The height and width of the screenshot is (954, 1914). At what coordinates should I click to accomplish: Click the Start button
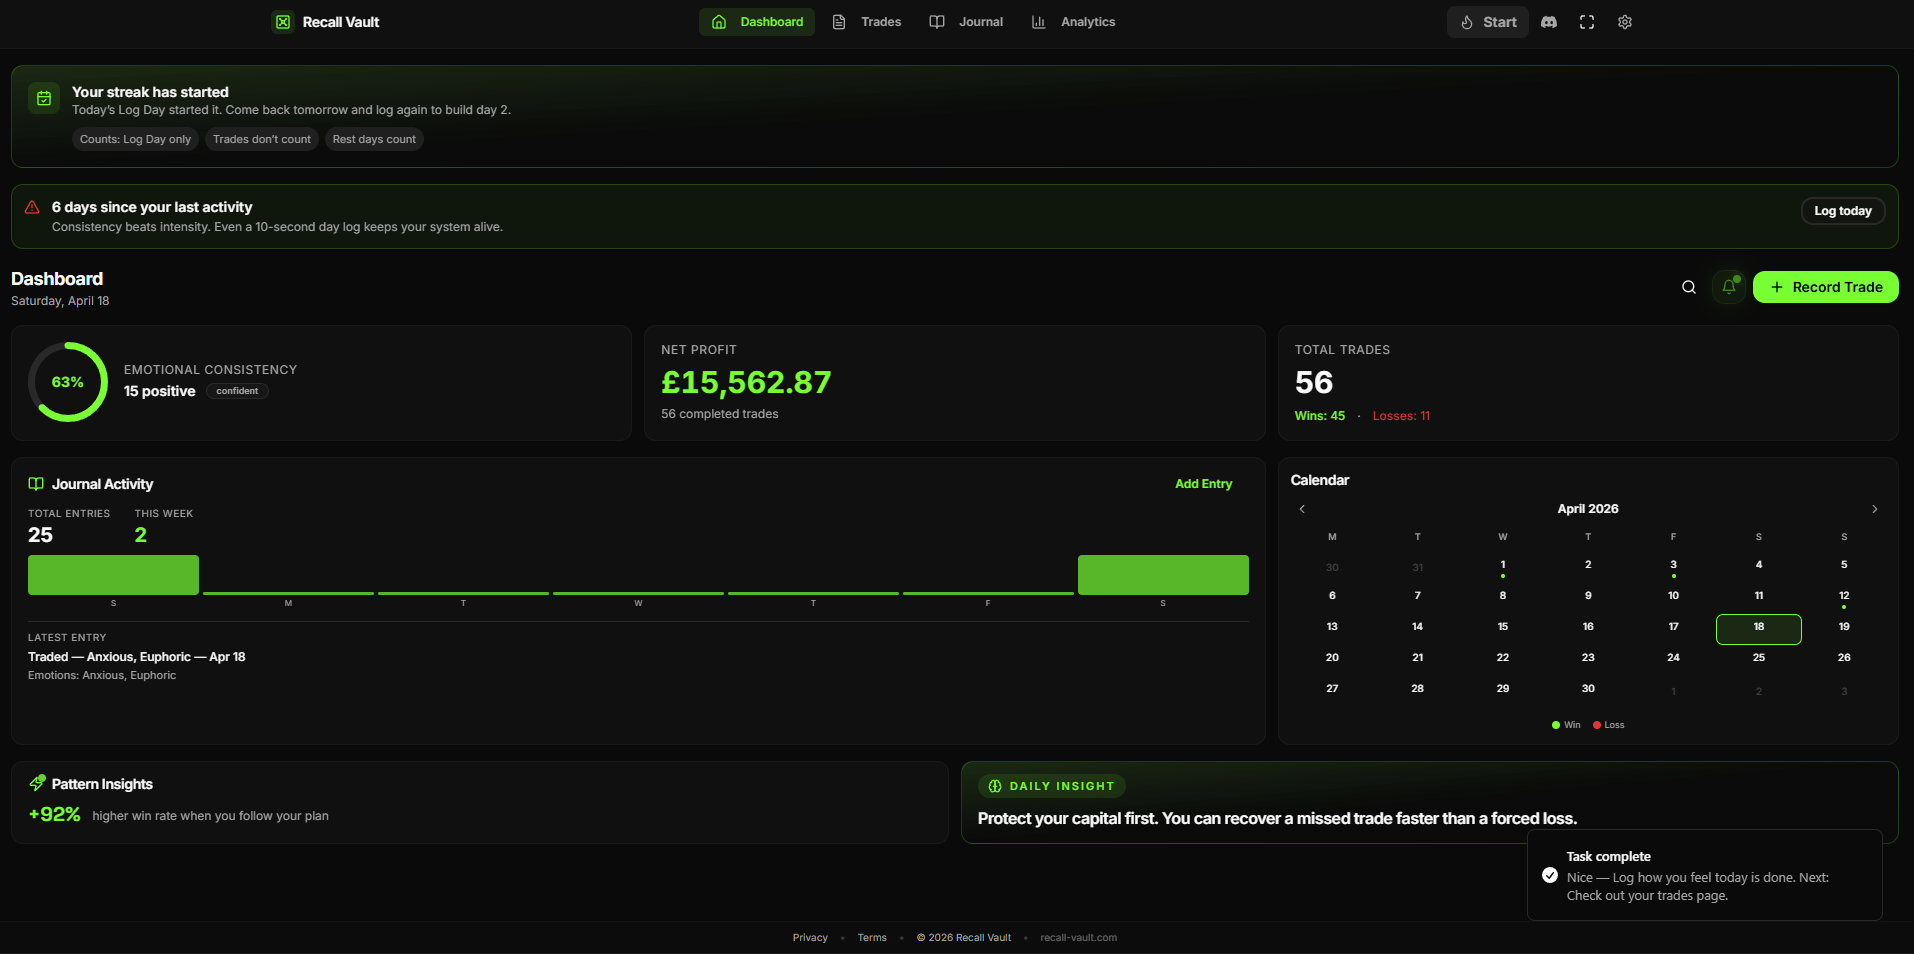coord(1488,22)
